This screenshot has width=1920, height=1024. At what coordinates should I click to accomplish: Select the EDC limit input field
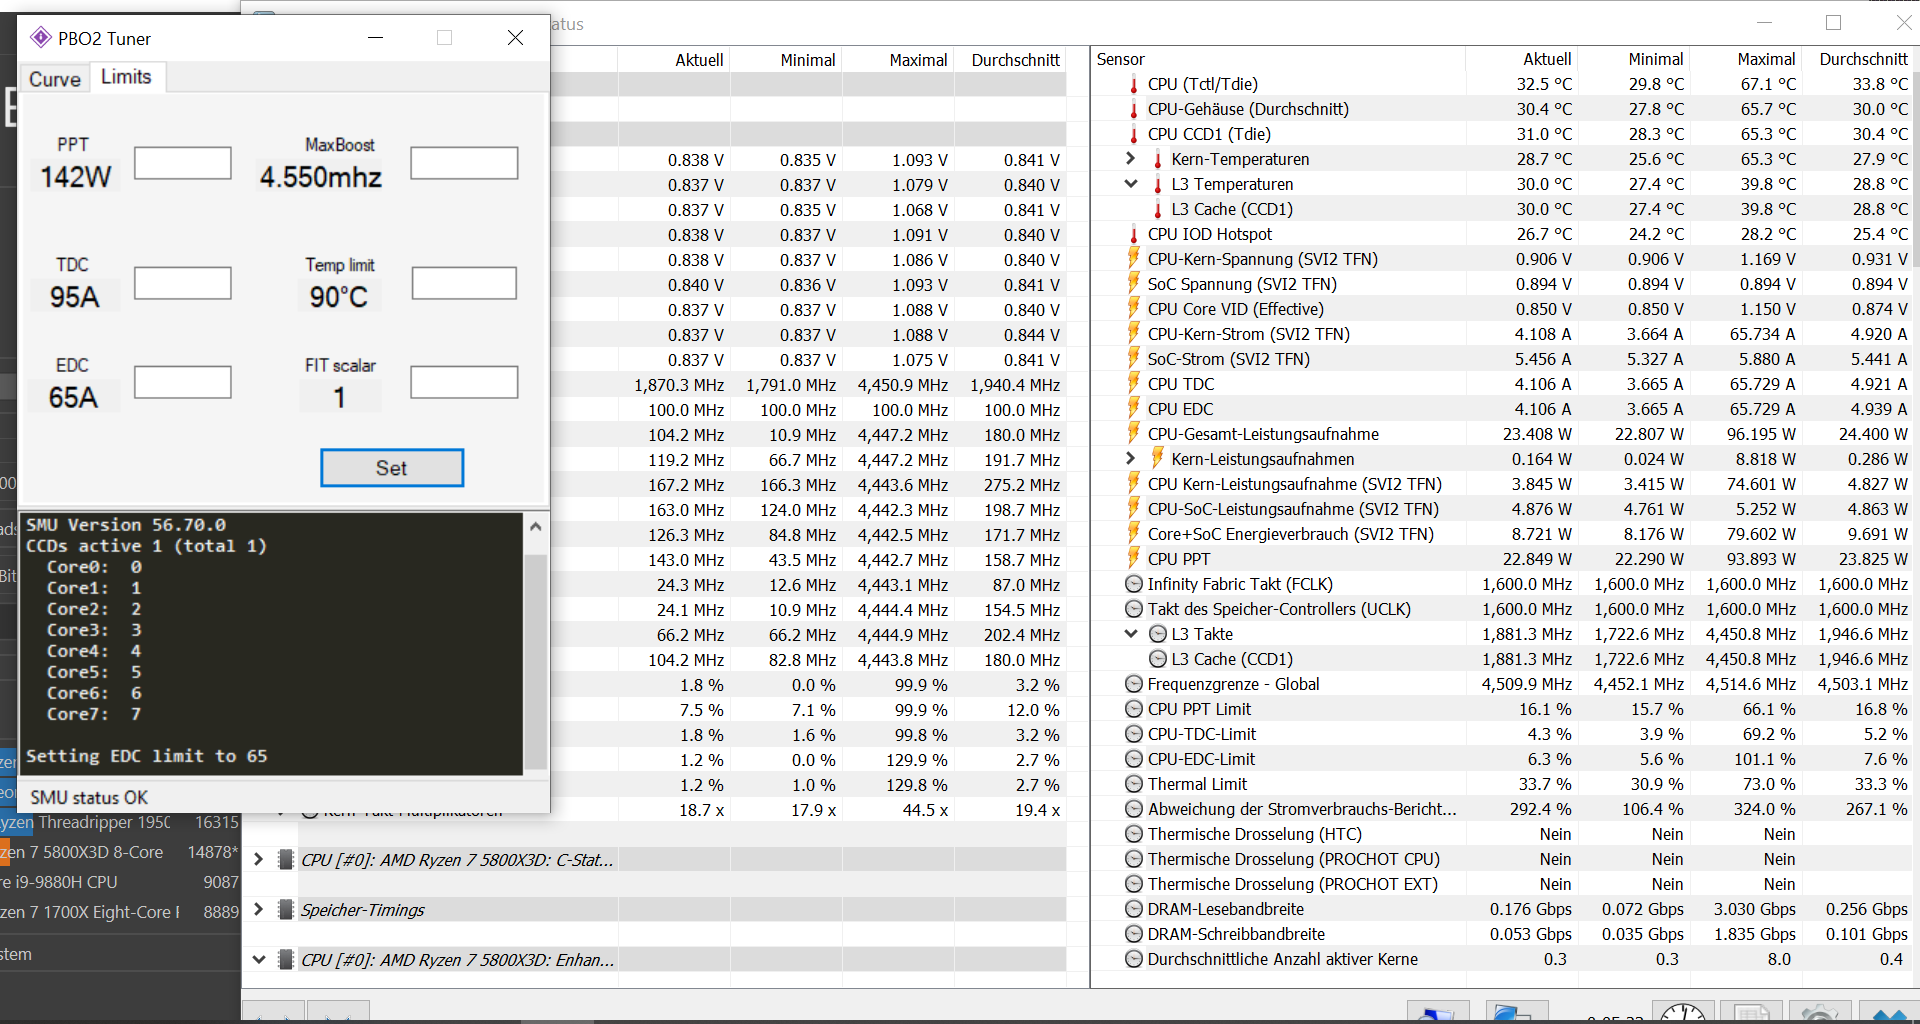[x=183, y=382]
